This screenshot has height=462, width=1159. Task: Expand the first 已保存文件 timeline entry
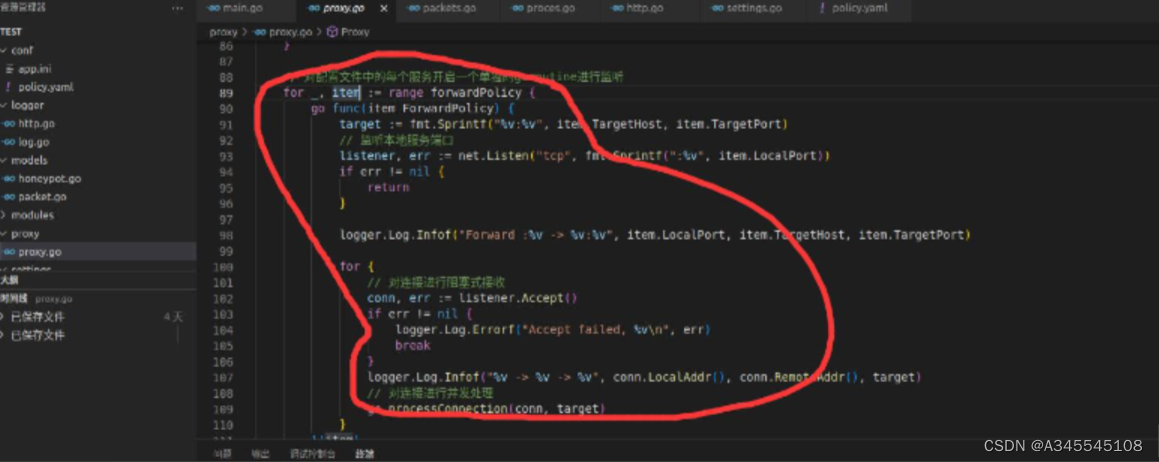click(x=37, y=317)
